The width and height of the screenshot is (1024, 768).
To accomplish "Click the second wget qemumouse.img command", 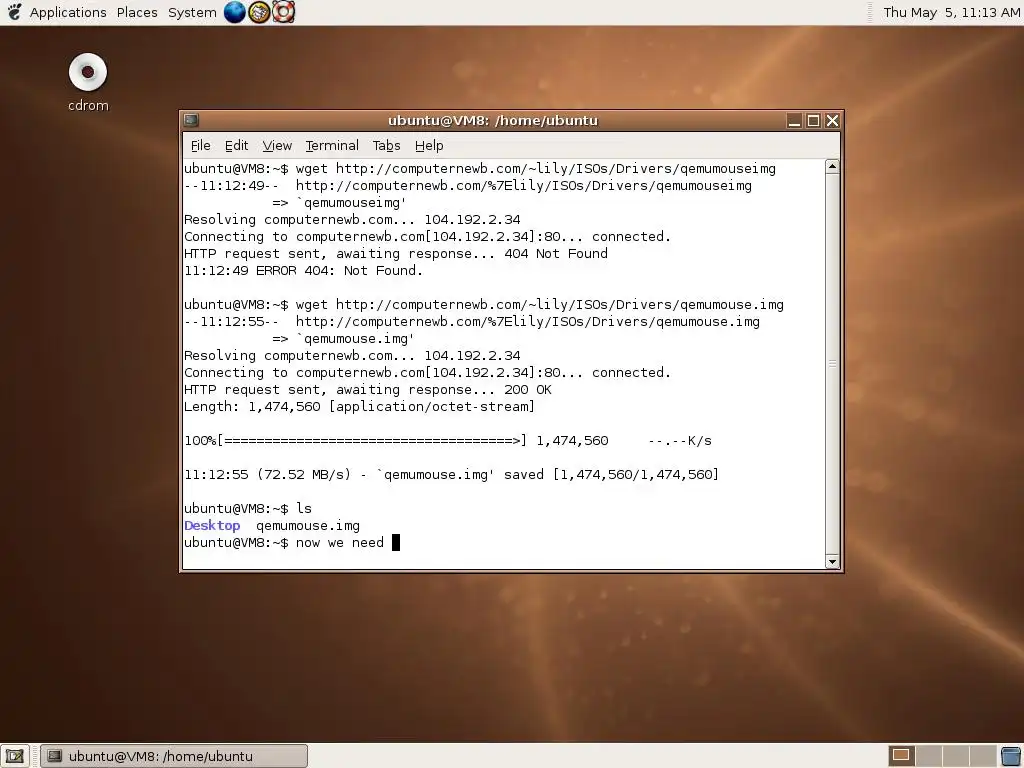I will pos(484,304).
